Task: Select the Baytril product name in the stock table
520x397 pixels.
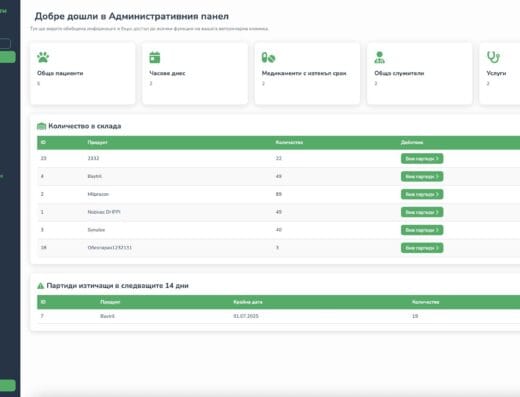Action: tap(95, 176)
